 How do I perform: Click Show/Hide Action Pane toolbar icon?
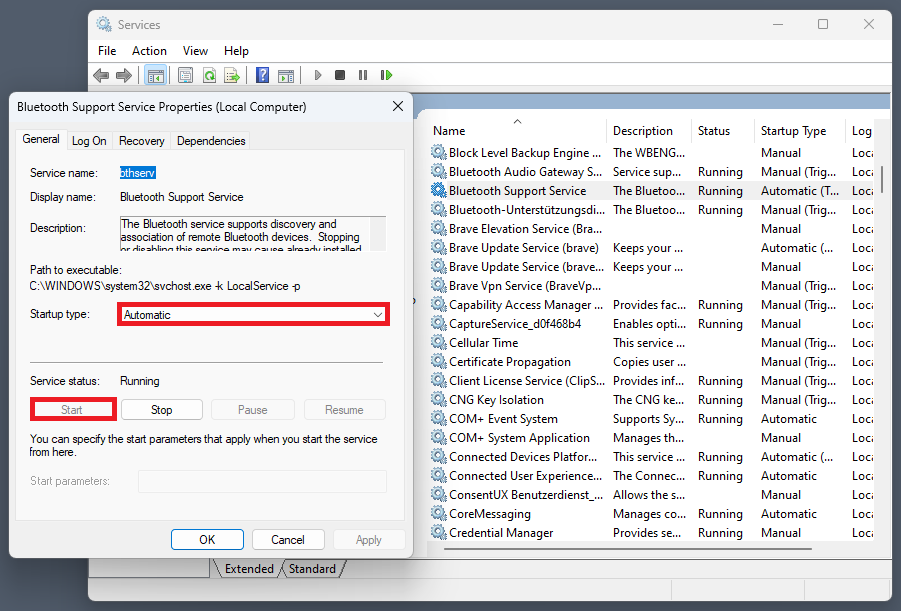[286, 75]
